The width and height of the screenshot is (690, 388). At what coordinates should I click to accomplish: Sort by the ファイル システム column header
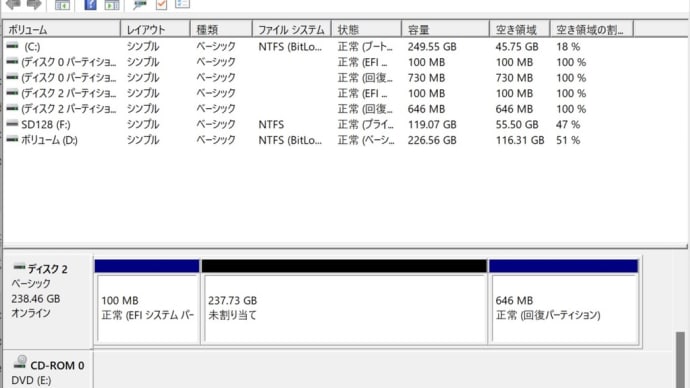(292, 29)
